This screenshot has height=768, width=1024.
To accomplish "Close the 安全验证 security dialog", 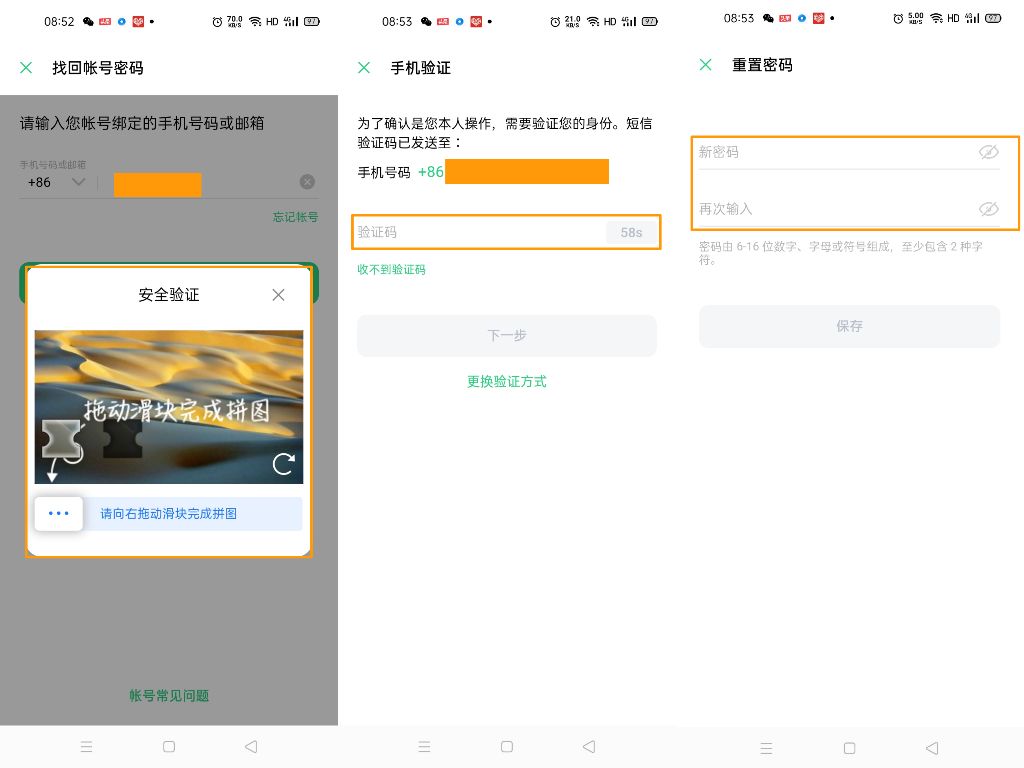I will click(278, 295).
